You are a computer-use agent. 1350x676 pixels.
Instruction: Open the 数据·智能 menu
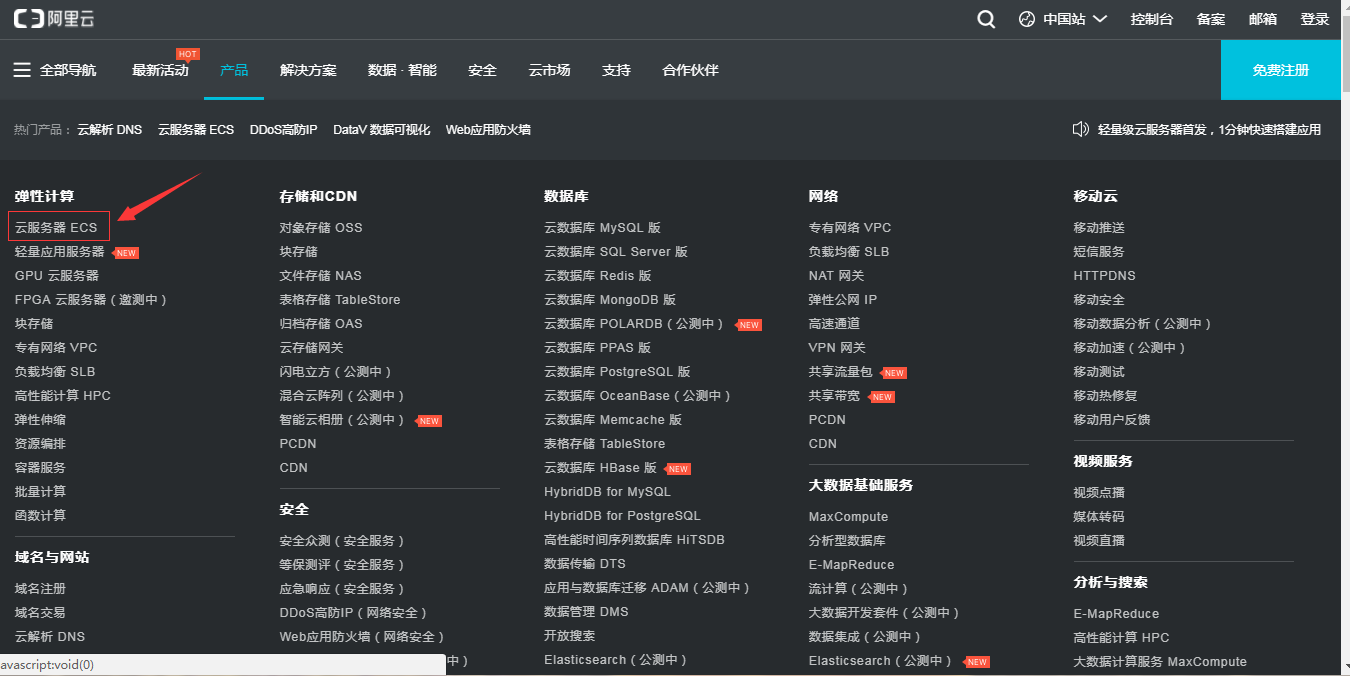coord(402,70)
